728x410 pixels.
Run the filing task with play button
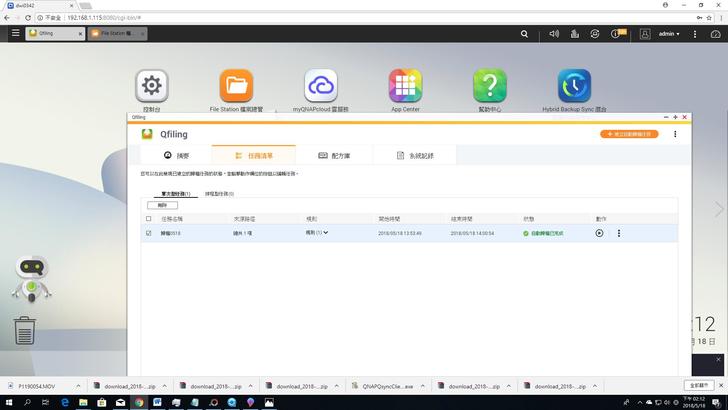point(599,233)
